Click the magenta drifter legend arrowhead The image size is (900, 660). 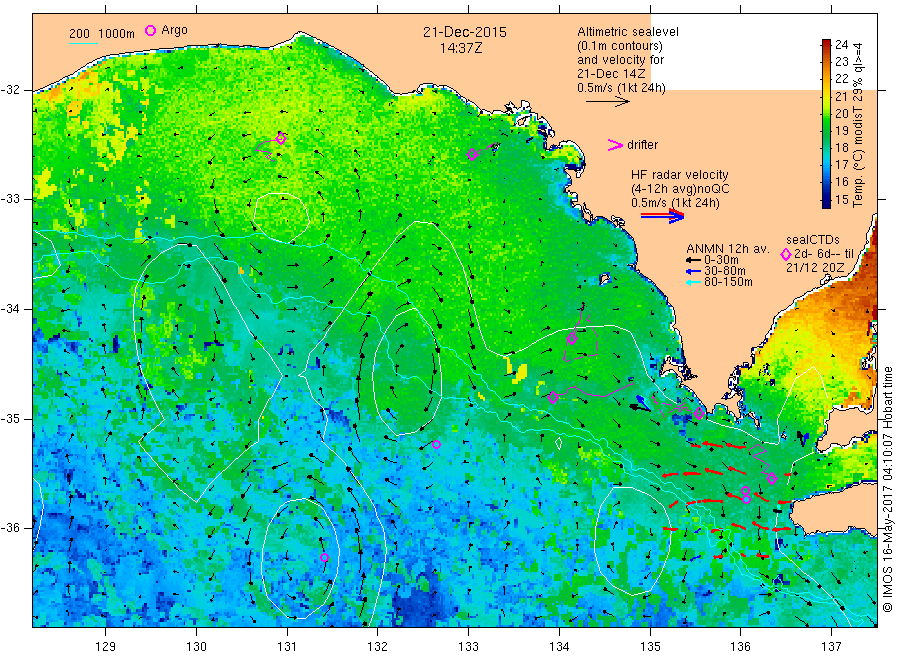pos(615,145)
